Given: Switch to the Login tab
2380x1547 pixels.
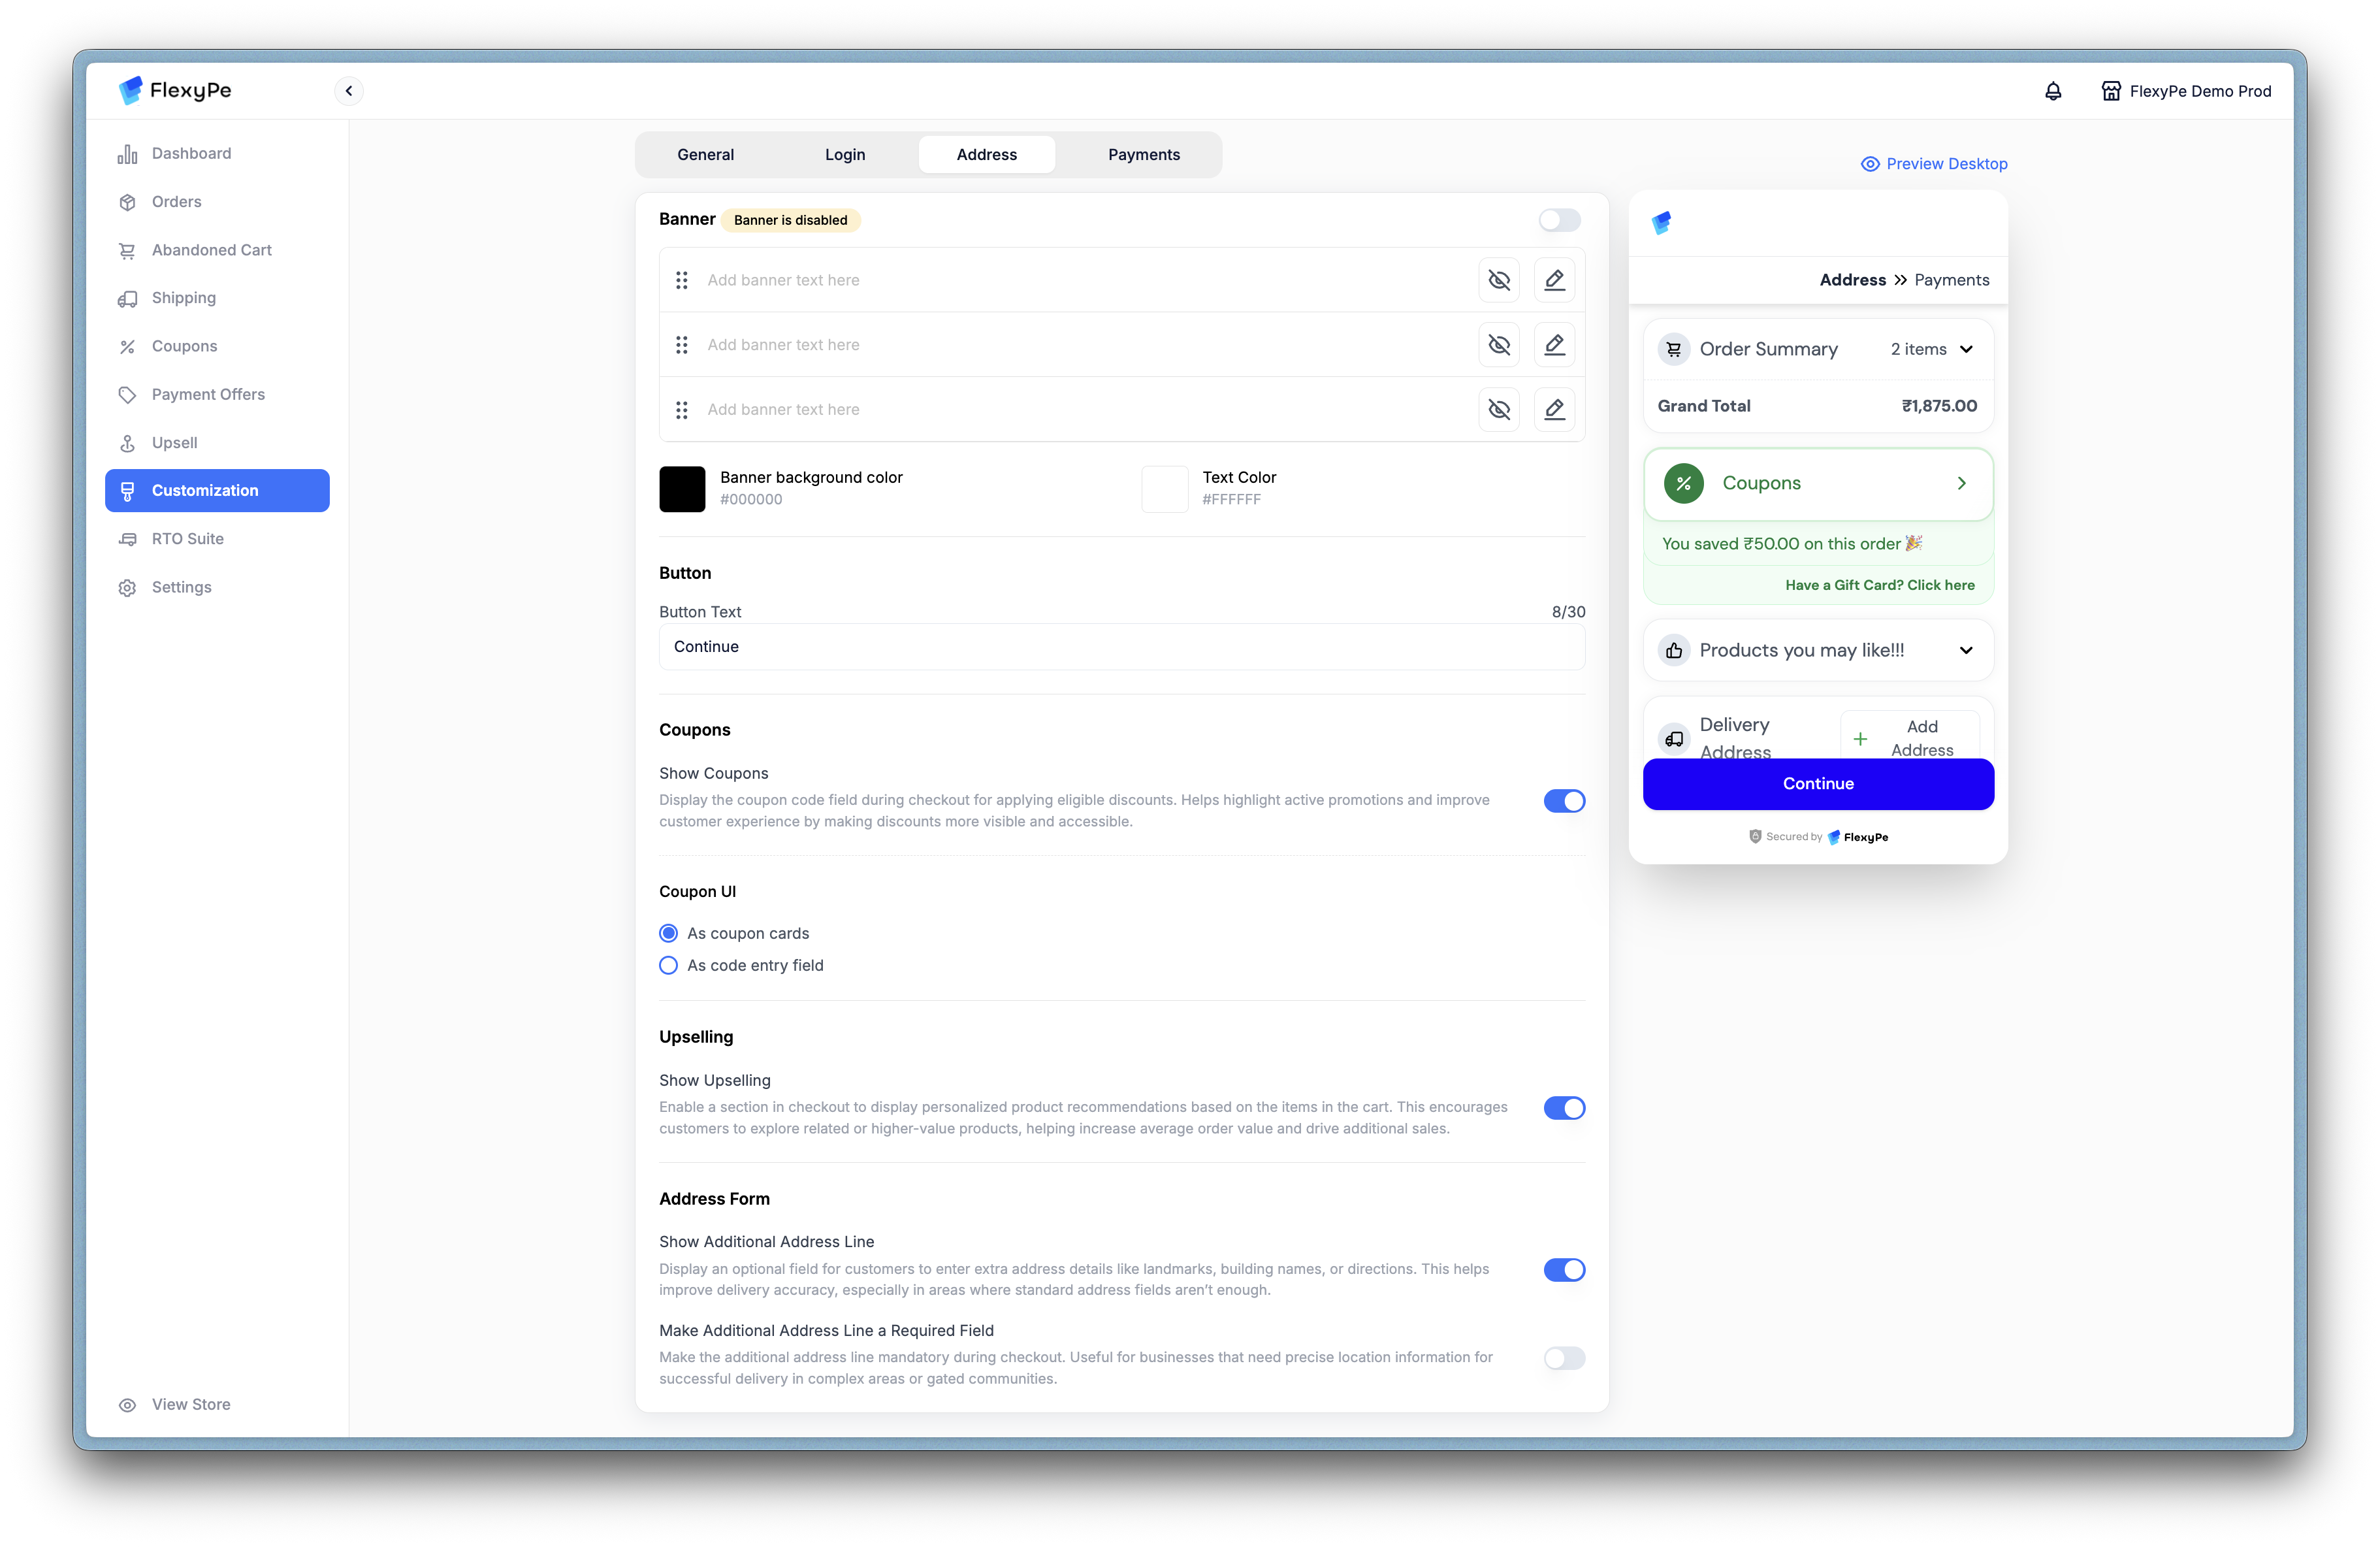Looking at the screenshot, I should pyautogui.click(x=844, y=155).
